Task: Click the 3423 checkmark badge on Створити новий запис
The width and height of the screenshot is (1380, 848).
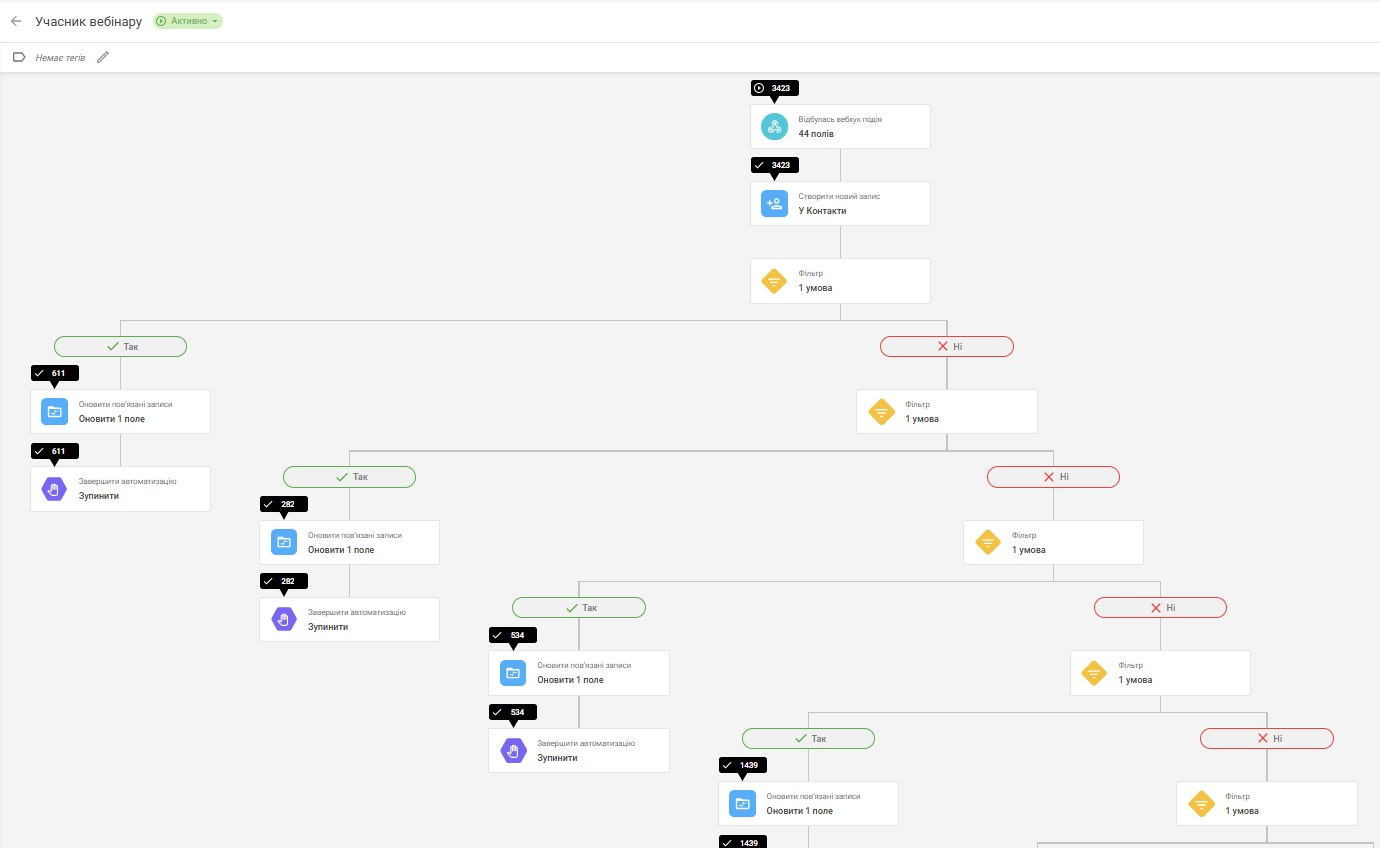Action: pyautogui.click(x=775, y=165)
